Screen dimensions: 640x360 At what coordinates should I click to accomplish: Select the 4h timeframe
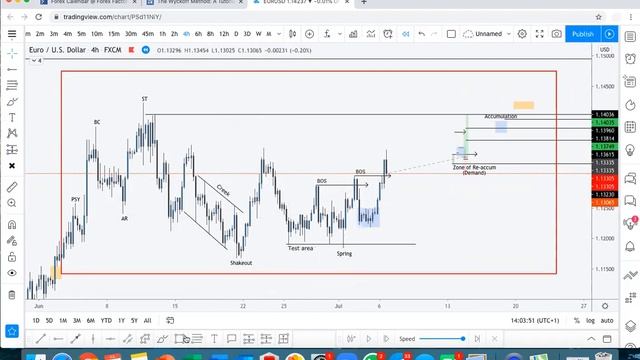[x=186, y=34]
